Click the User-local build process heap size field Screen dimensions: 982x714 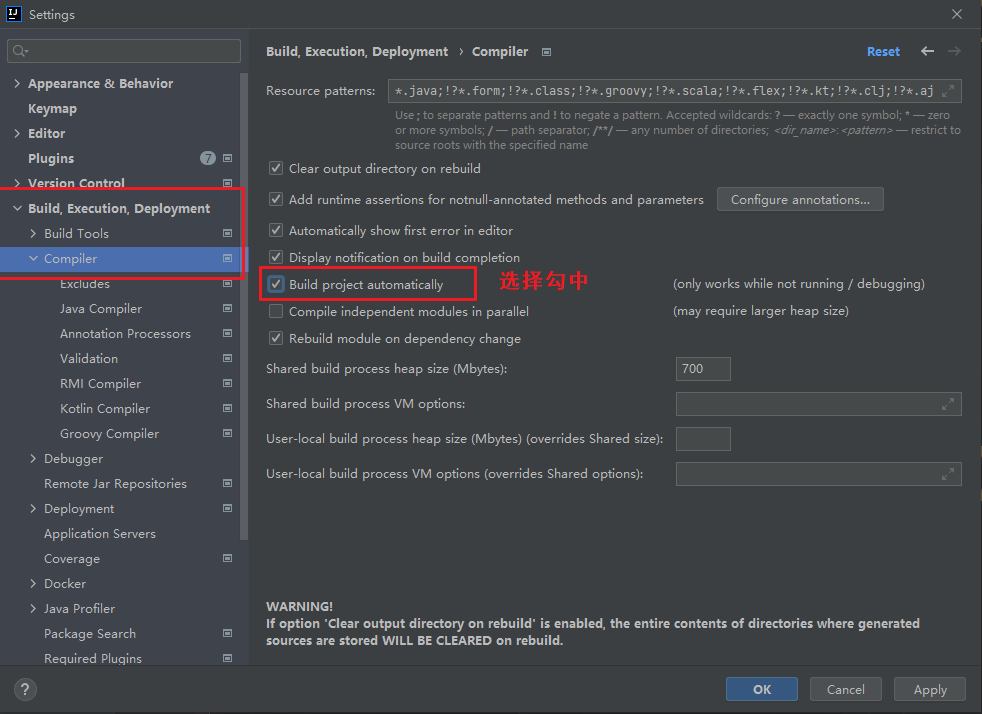(703, 439)
